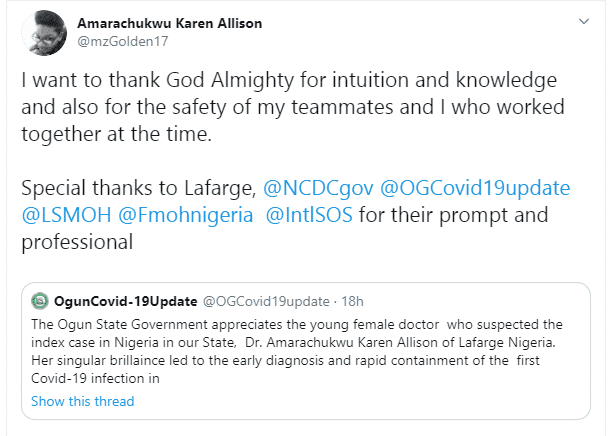Open quoted tweet by clicking its body text
Screen dimensions: 609x436
[x=300, y=350]
